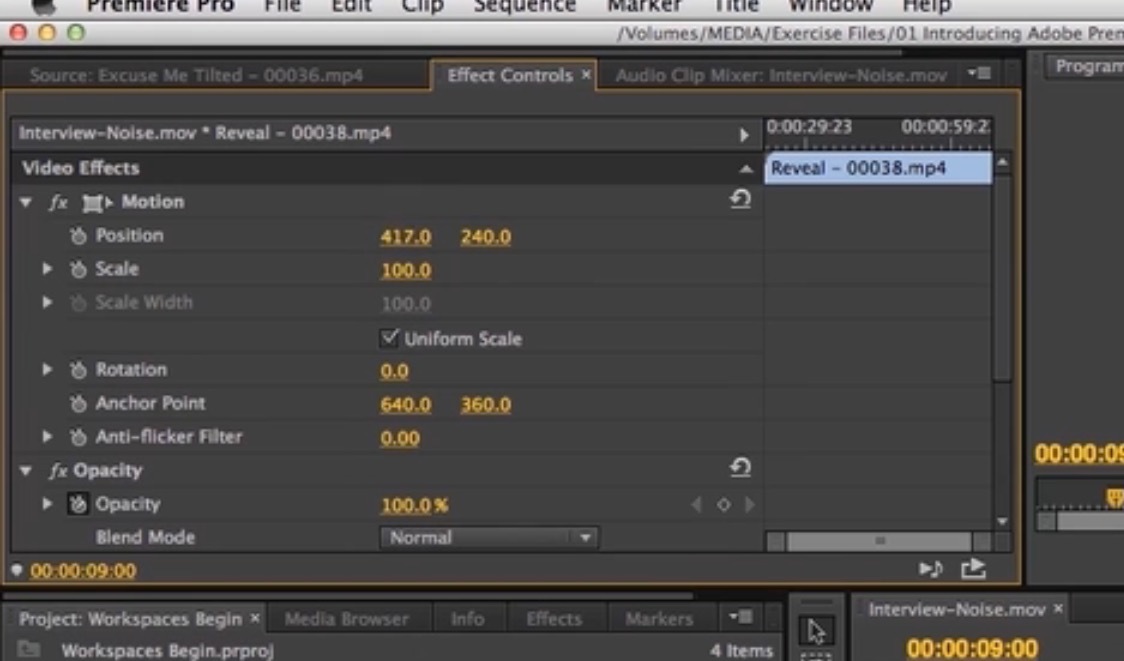Select the Selection arrow tool
Screen dimensions: 1124x661
point(816,632)
